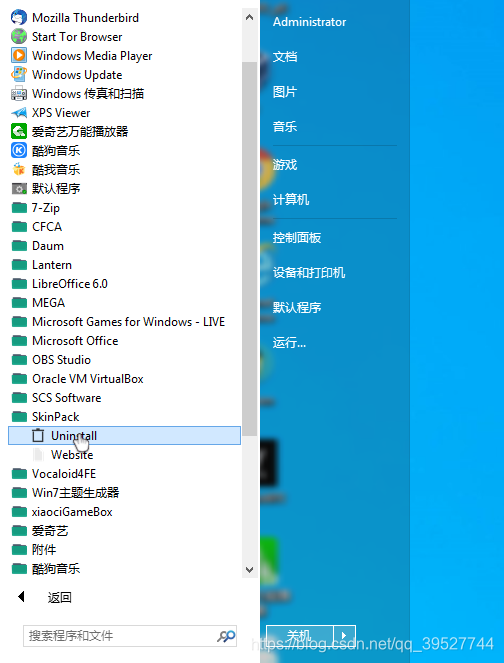Launch the 酷我音乐 icon
This screenshot has width=504, height=663.
19,170
